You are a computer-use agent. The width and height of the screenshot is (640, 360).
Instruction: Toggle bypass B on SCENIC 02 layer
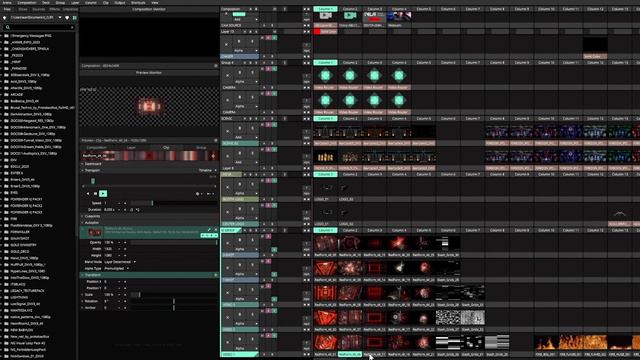(240, 129)
